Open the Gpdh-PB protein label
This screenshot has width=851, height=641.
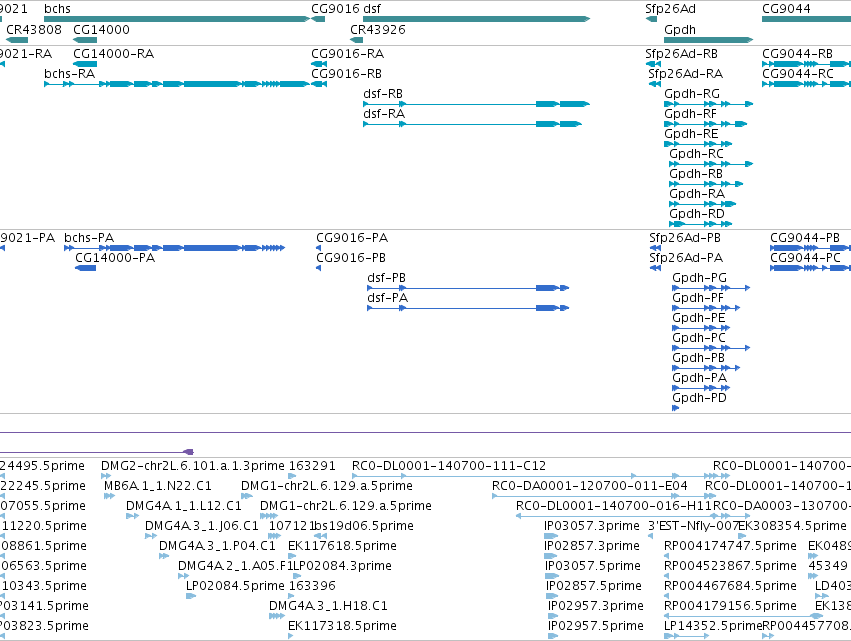(698, 358)
